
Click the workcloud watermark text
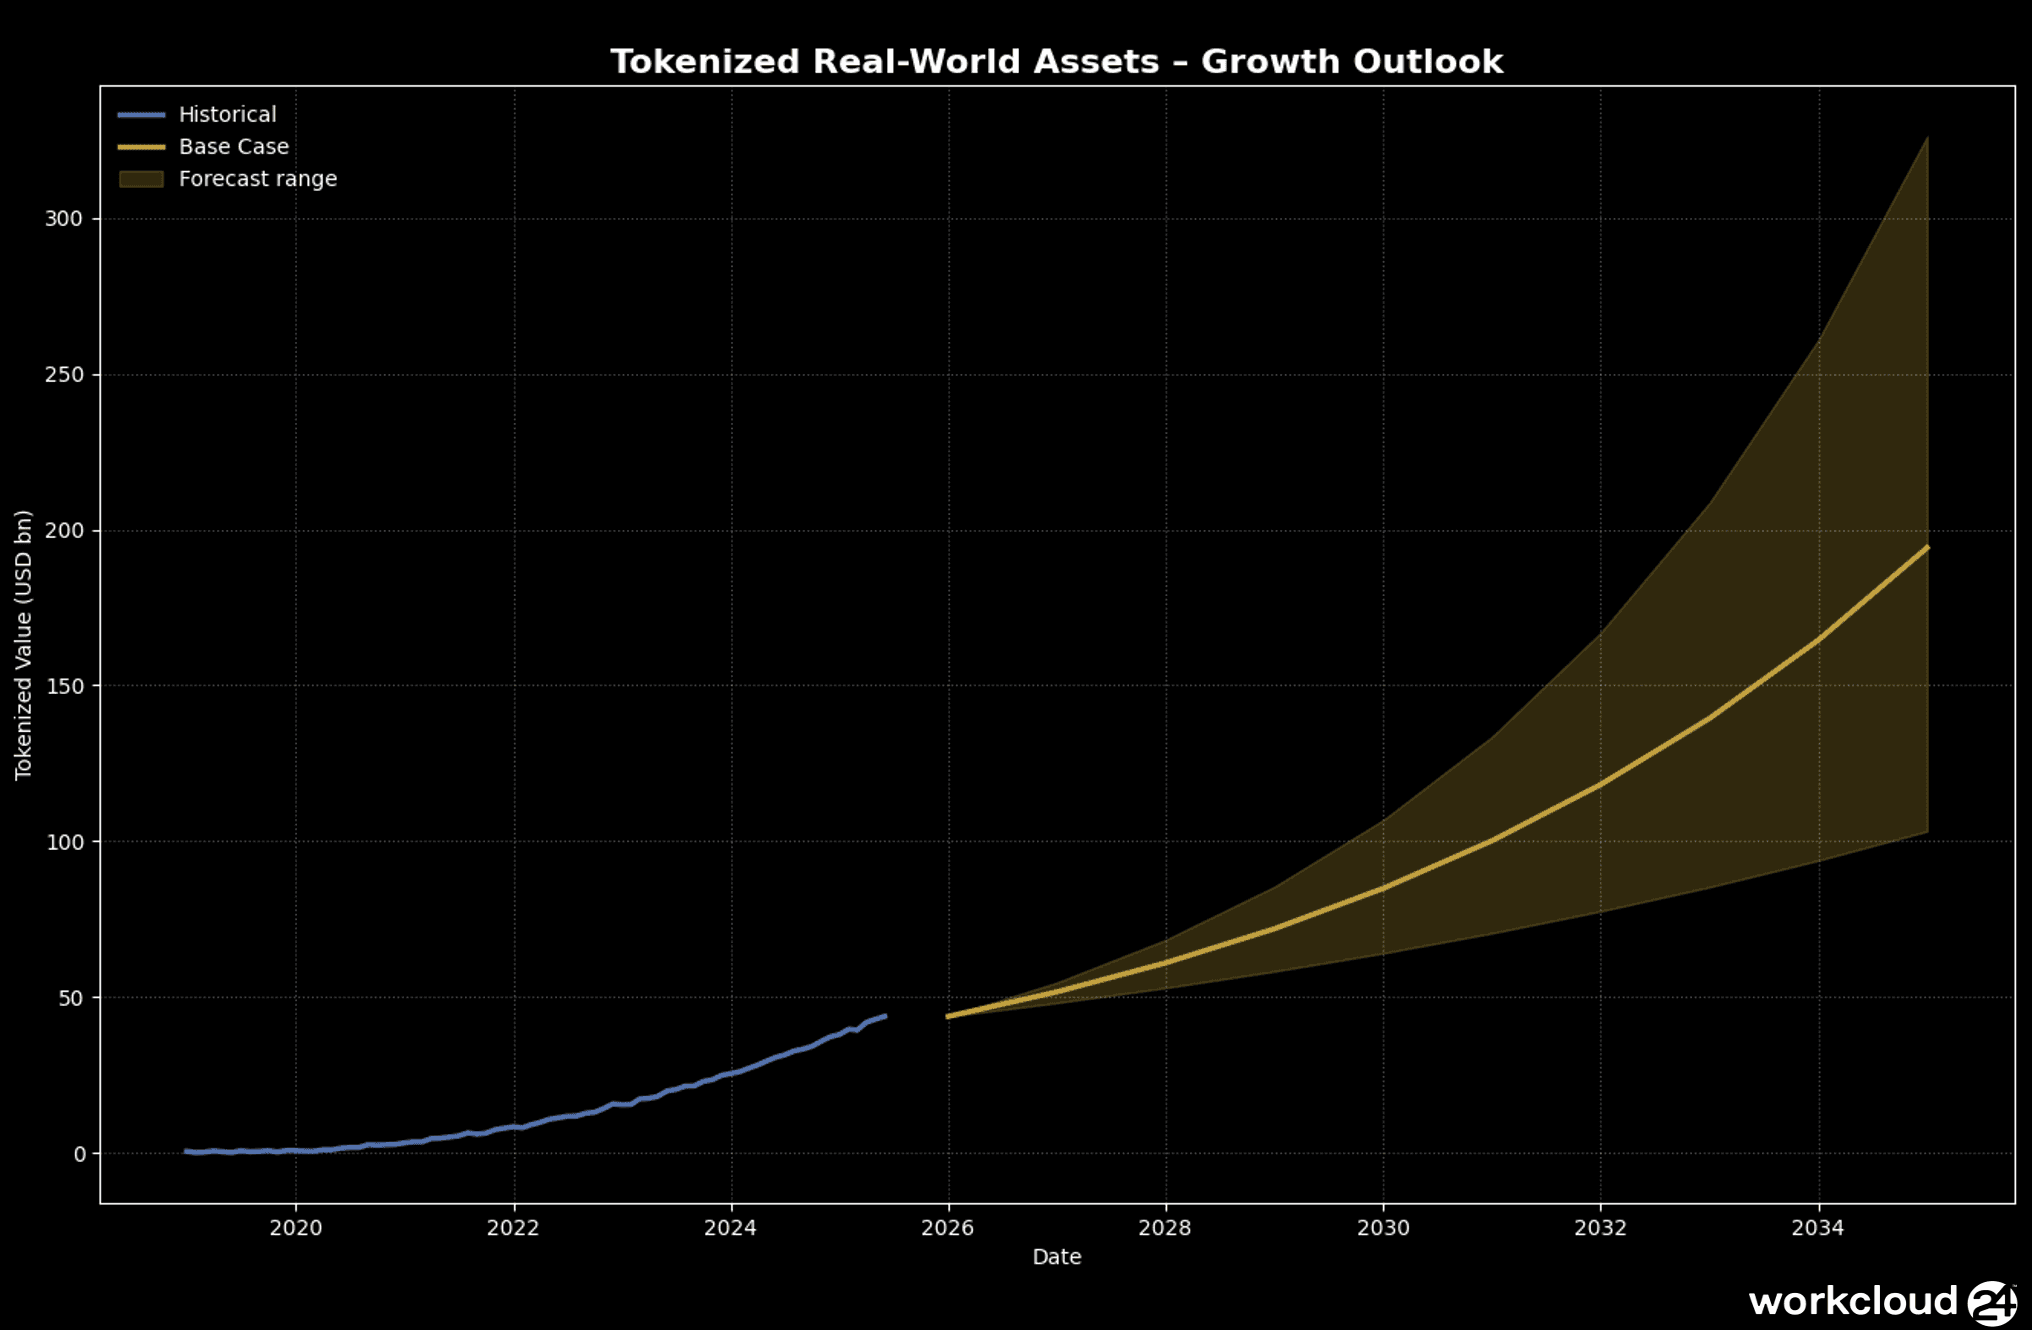pos(1852,1302)
